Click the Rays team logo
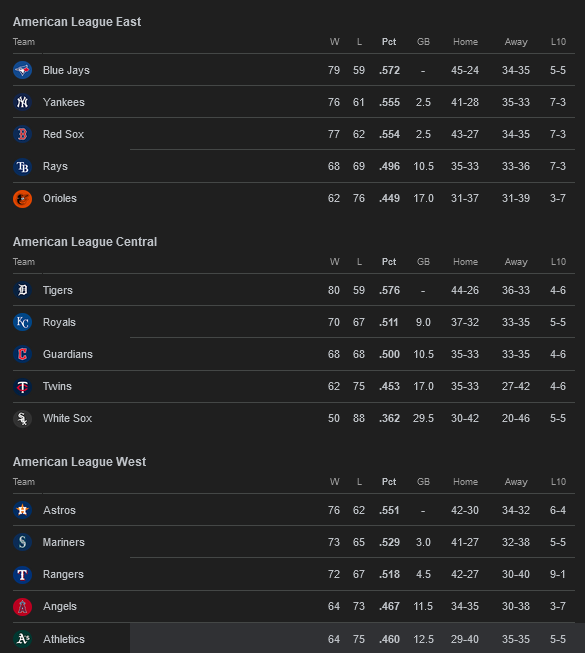Image resolution: width=585 pixels, height=653 pixels. pyautogui.click(x=22, y=167)
